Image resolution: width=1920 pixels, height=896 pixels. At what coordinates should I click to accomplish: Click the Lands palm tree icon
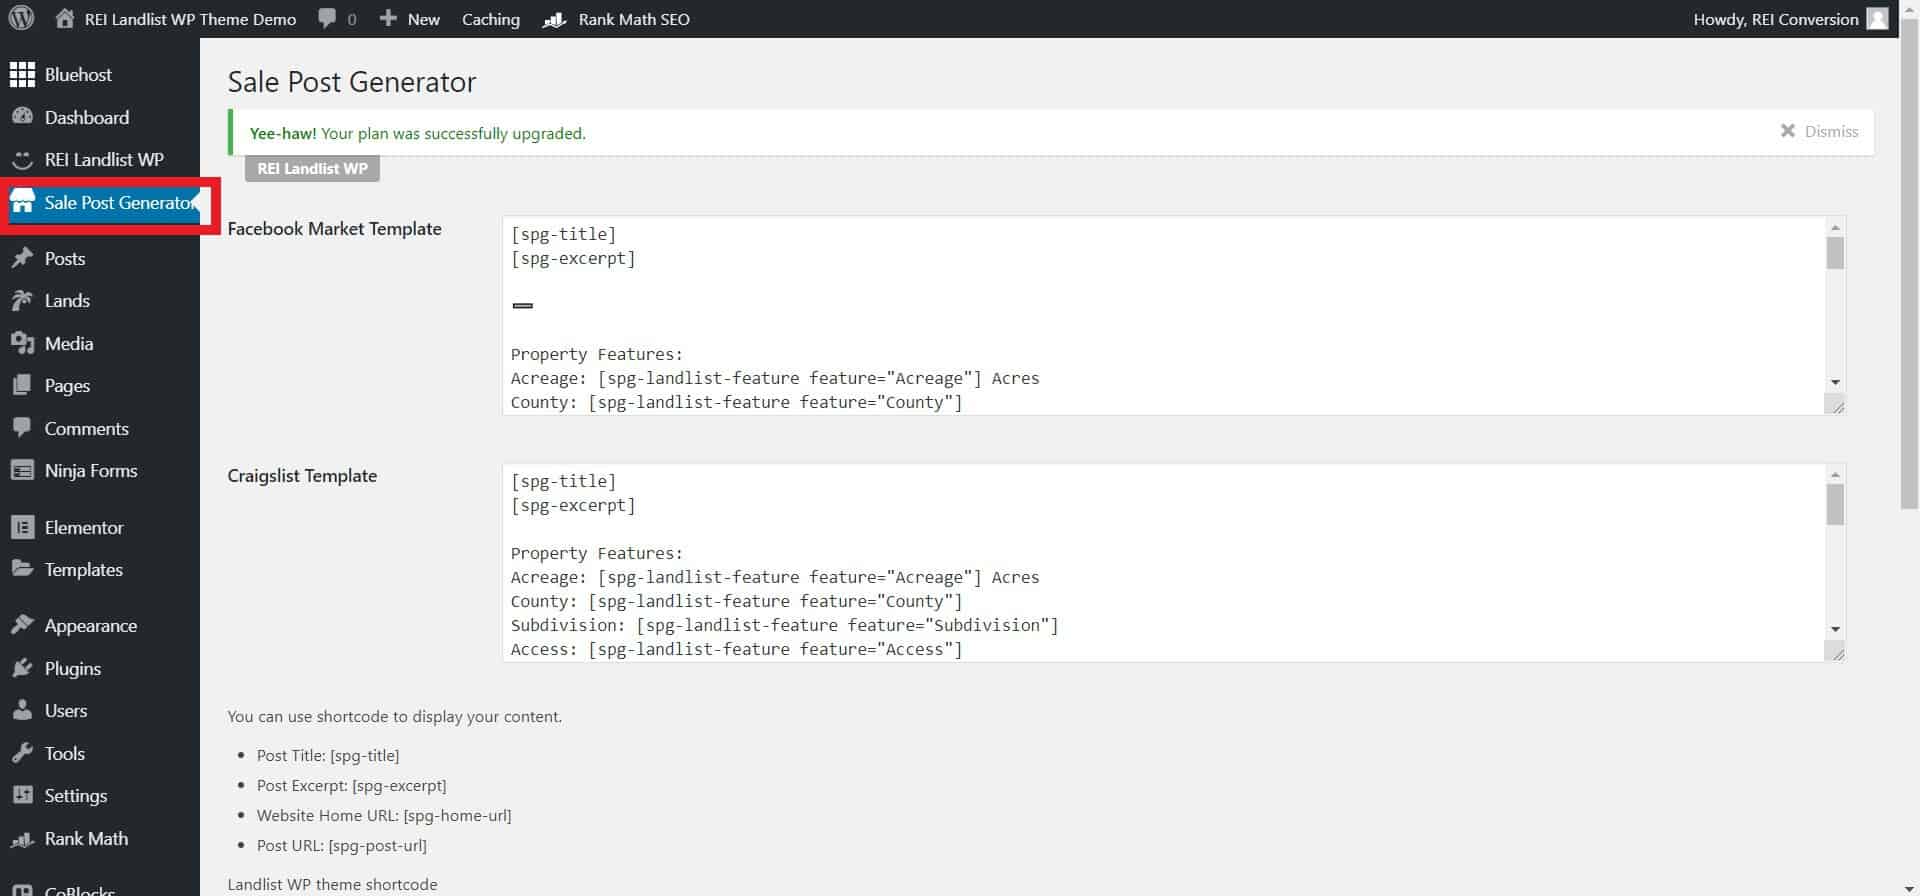[x=22, y=301]
